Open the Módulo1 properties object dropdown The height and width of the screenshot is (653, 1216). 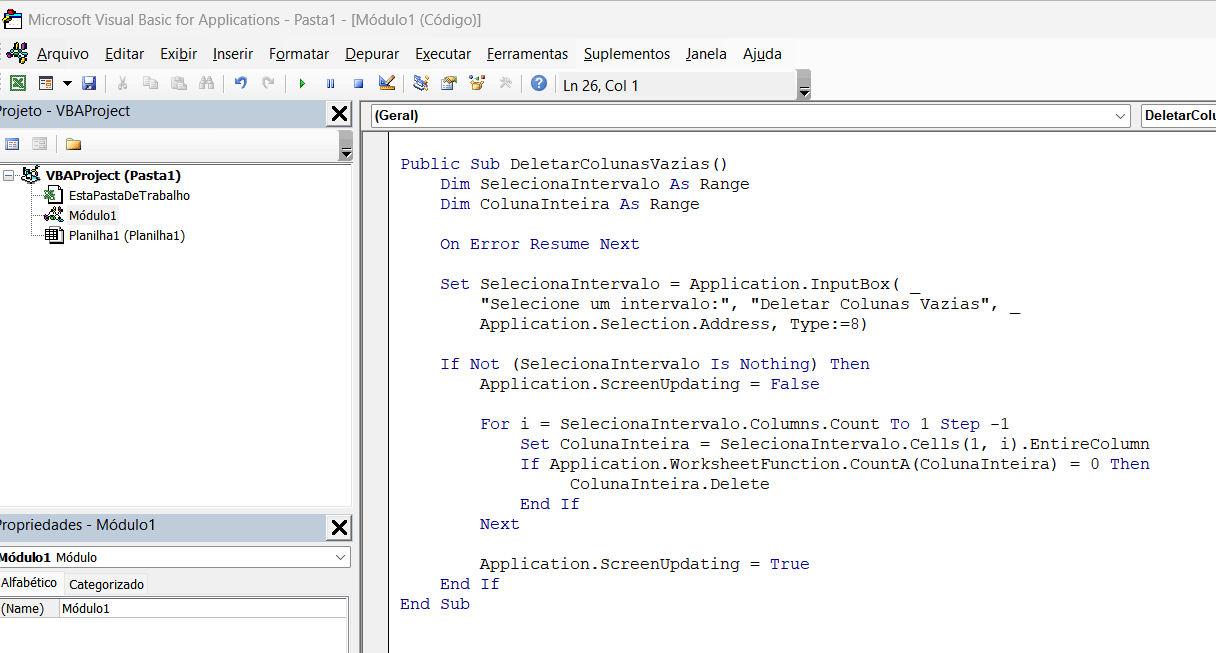[x=341, y=557]
